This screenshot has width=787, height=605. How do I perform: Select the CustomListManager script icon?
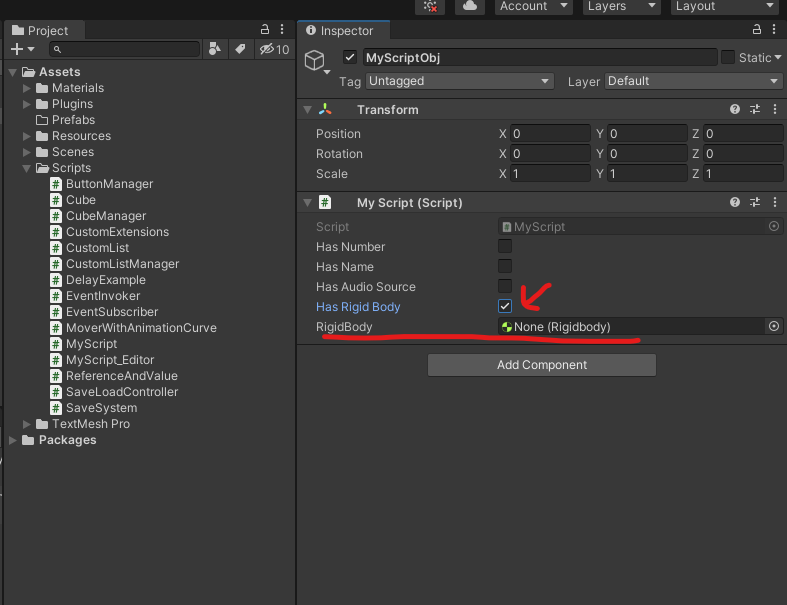pos(56,264)
